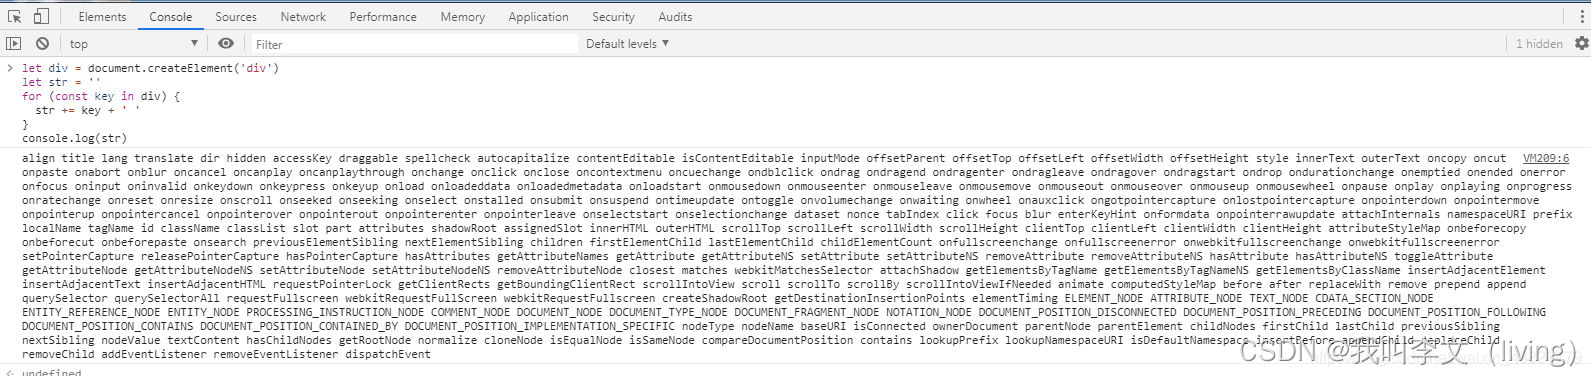Switch to the Audits tab
Screen dimensions: 1591x376
[x=675, y=17]
